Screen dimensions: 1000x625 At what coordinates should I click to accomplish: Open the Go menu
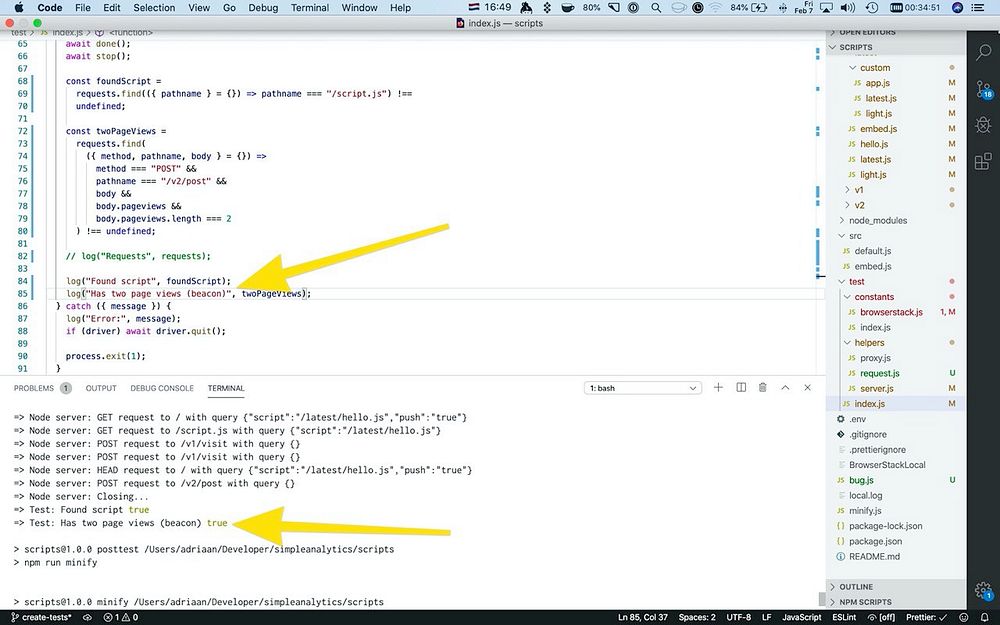point(230,8)
